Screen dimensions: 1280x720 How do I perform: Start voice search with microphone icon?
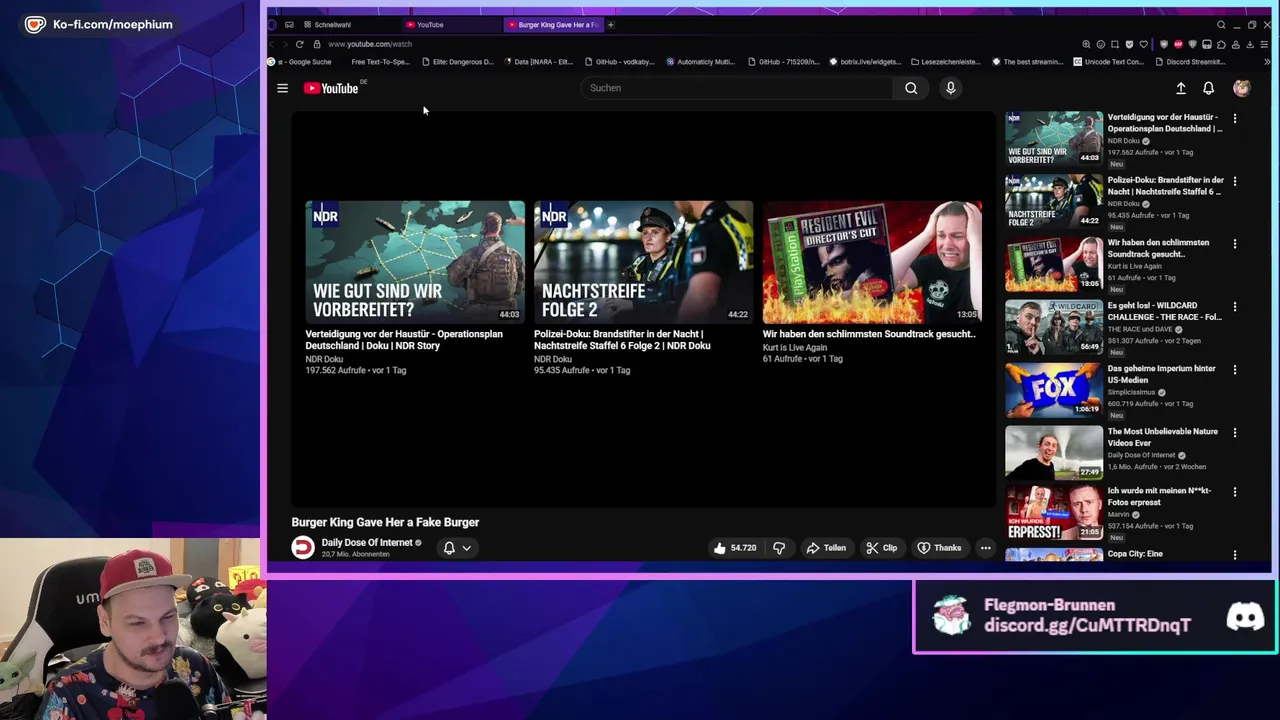[x=950, y=88]
